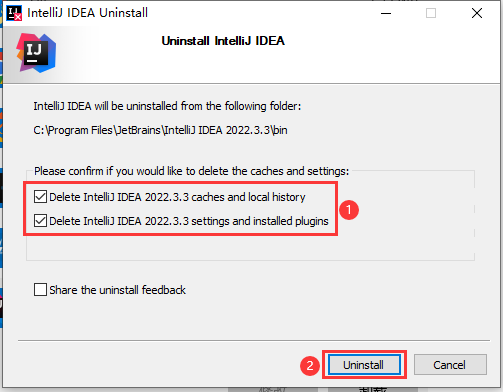
Task: Click the title bar uninstaller icon
Action: tap(14, 13)
